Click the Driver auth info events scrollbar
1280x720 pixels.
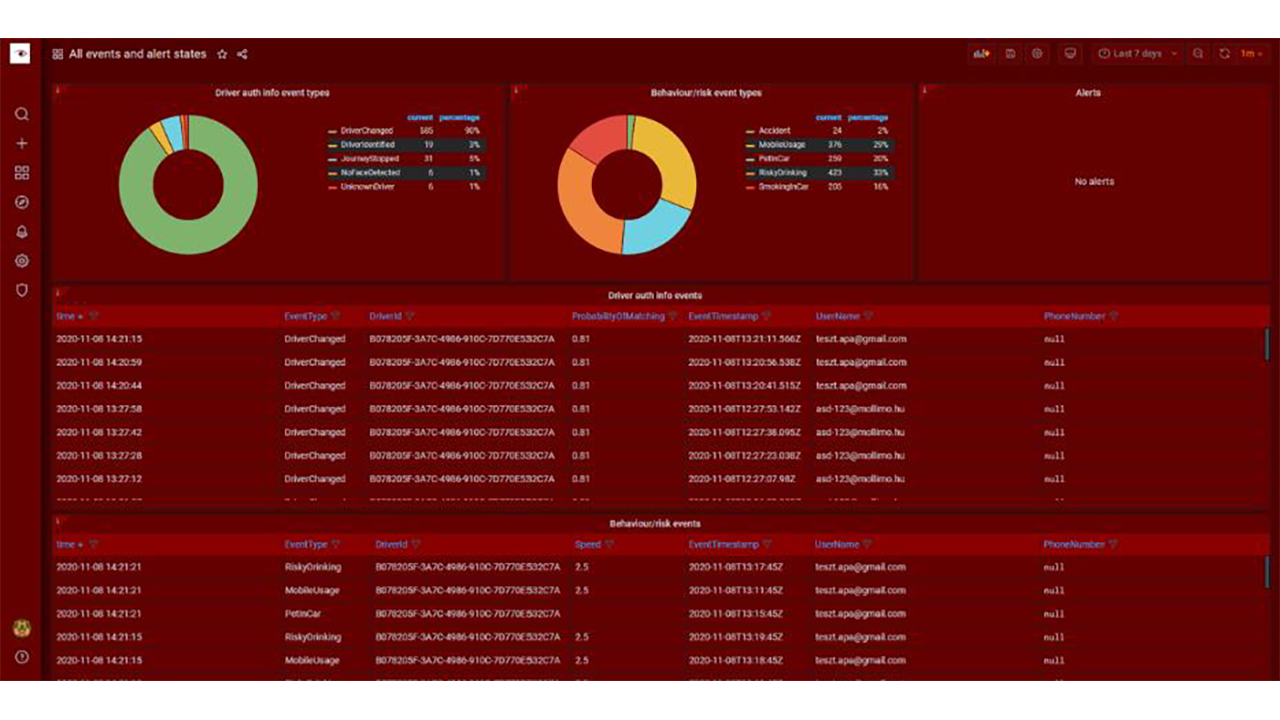[1267, 344]
